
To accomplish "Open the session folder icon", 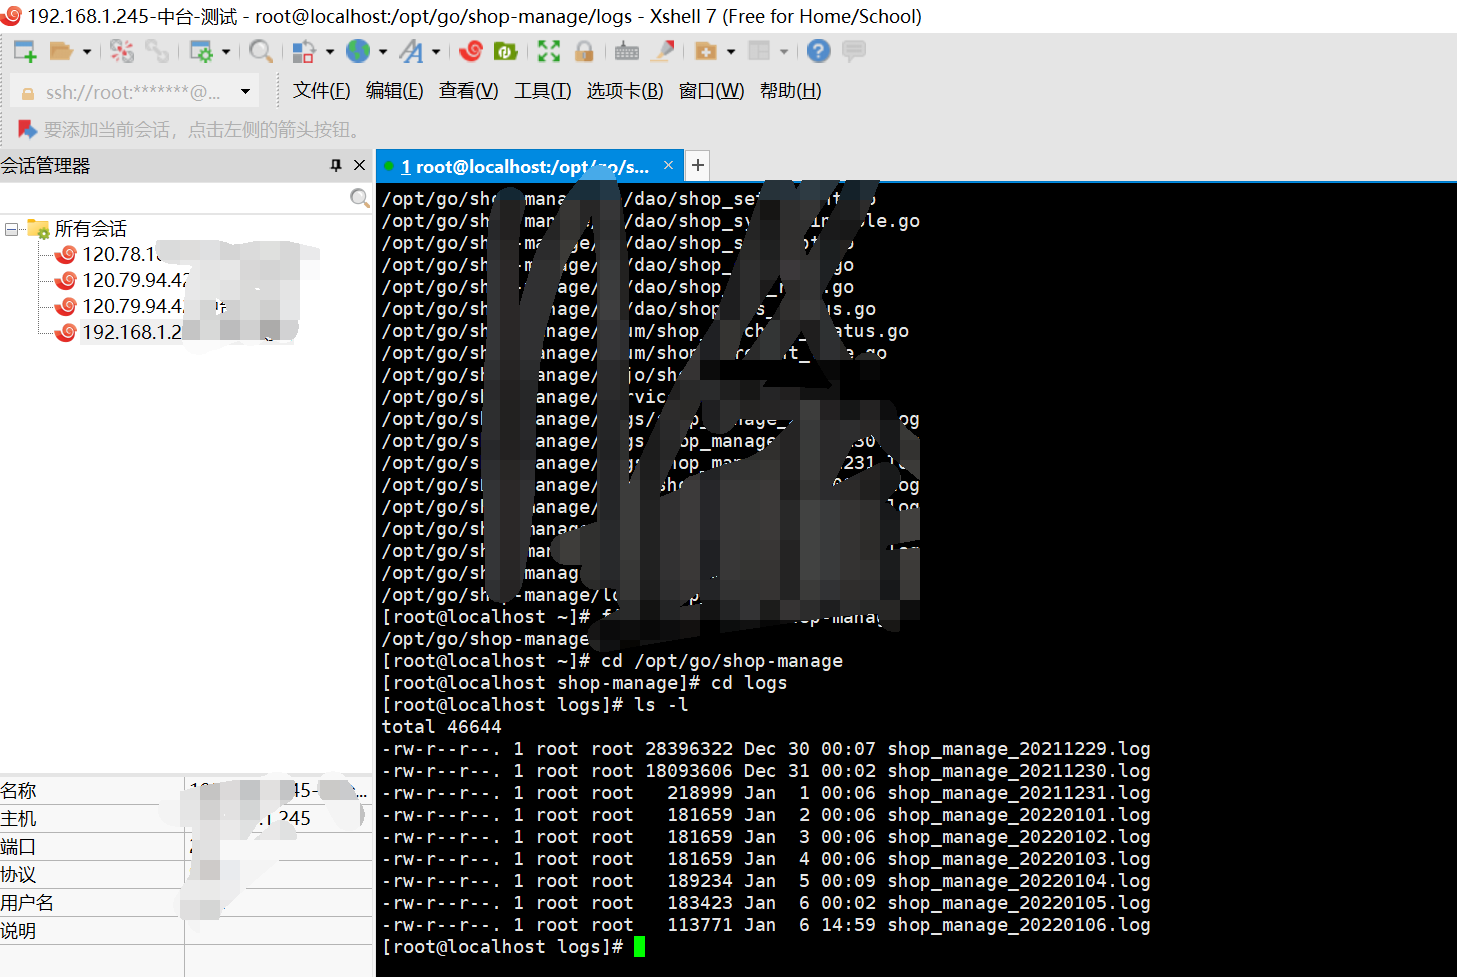I will click(61, 51).
